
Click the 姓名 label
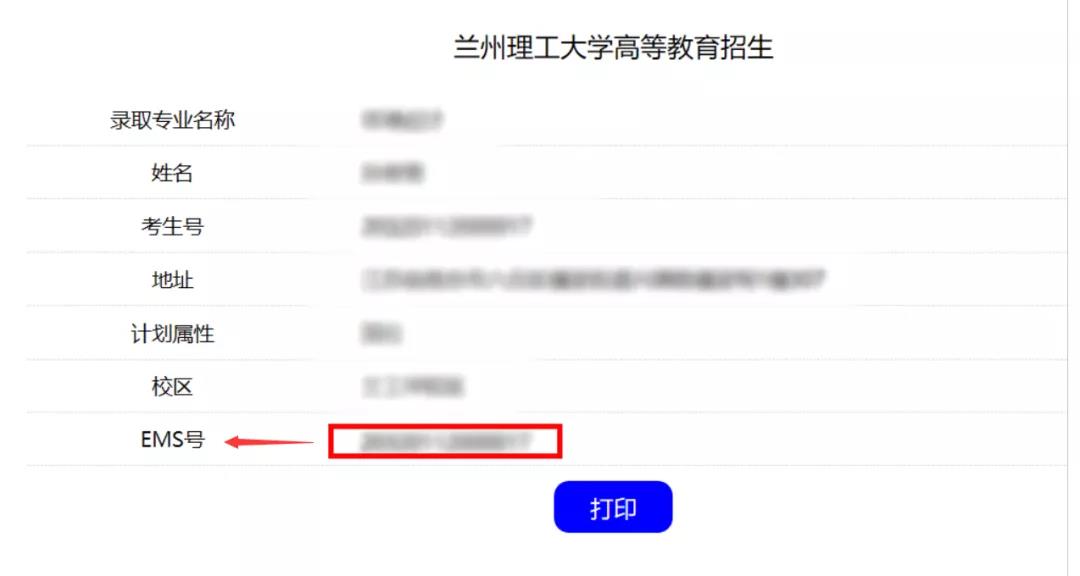coord(172,173)
